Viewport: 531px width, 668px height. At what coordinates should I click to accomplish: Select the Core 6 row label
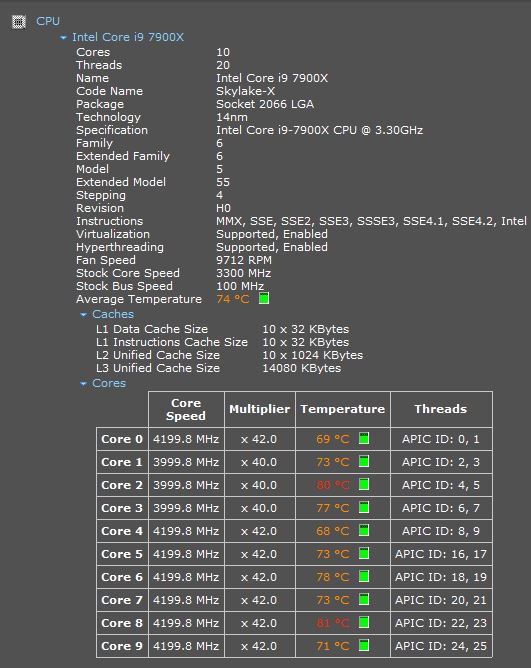pos(122,577)
